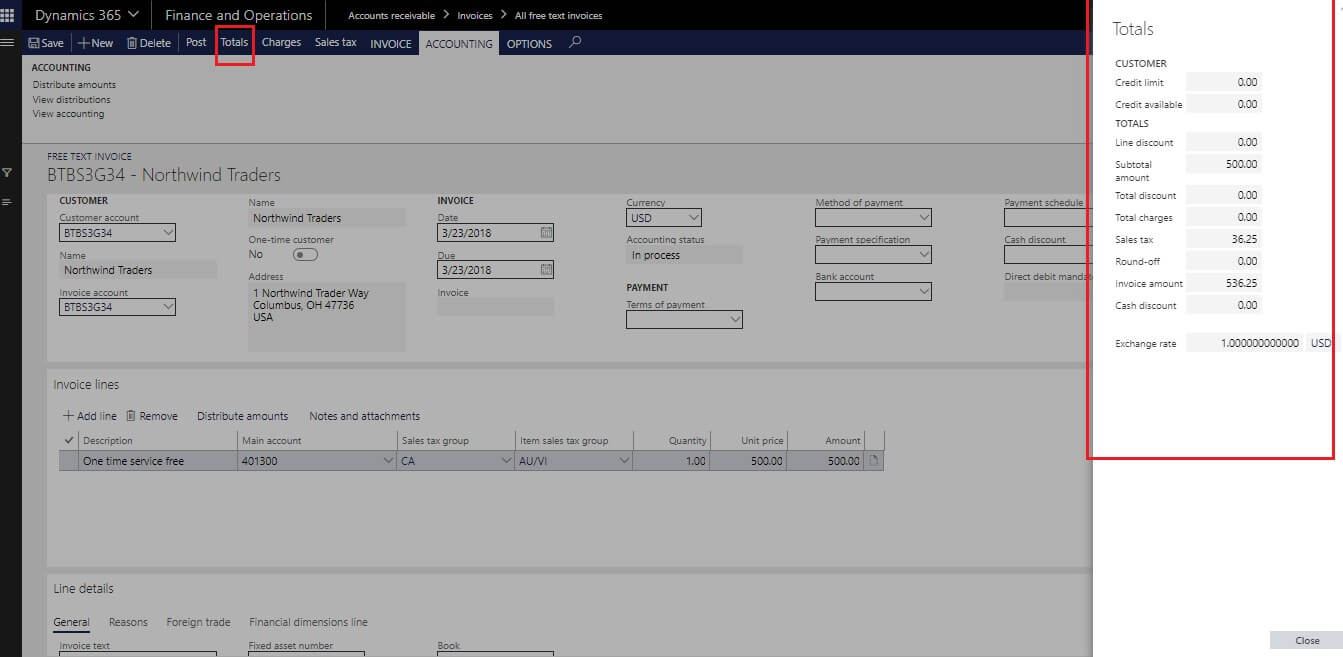Click Sales tax in the action pane
The height and width of the screenshot is (657, 1343).
[x=335, y=43]
